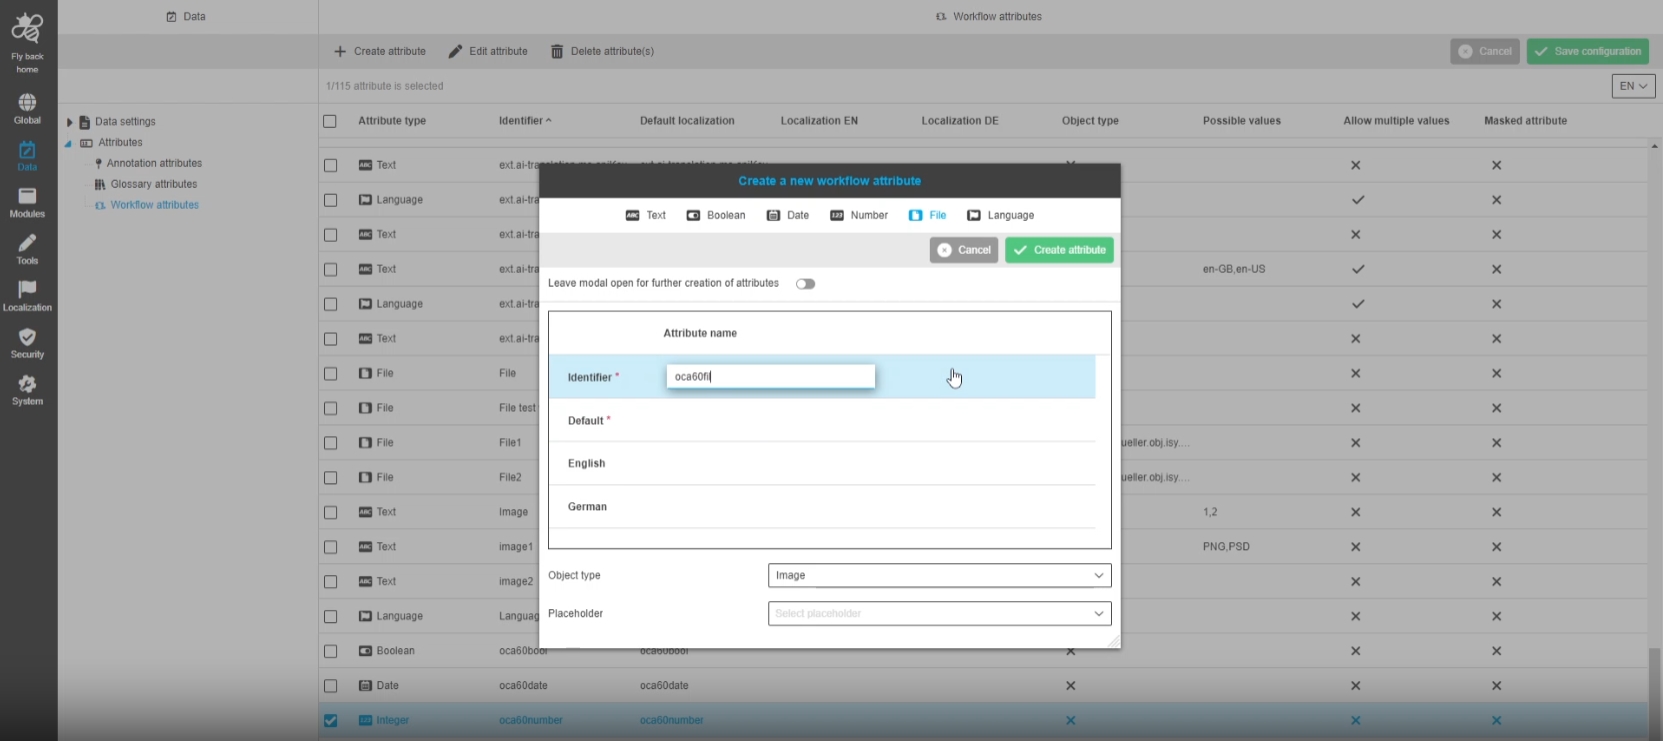The image size is (1663, 741).
Task: Click the top toolbar Cancel button
Action: click(1485, 51)
